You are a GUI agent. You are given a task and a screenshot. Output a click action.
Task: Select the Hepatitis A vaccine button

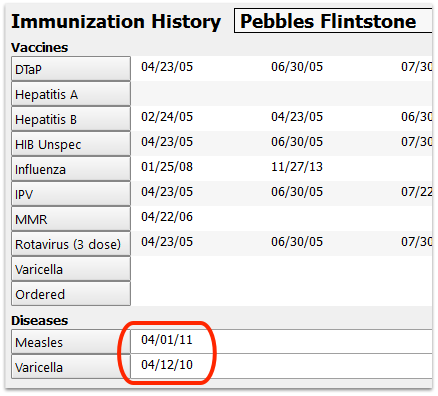[71, 94]
